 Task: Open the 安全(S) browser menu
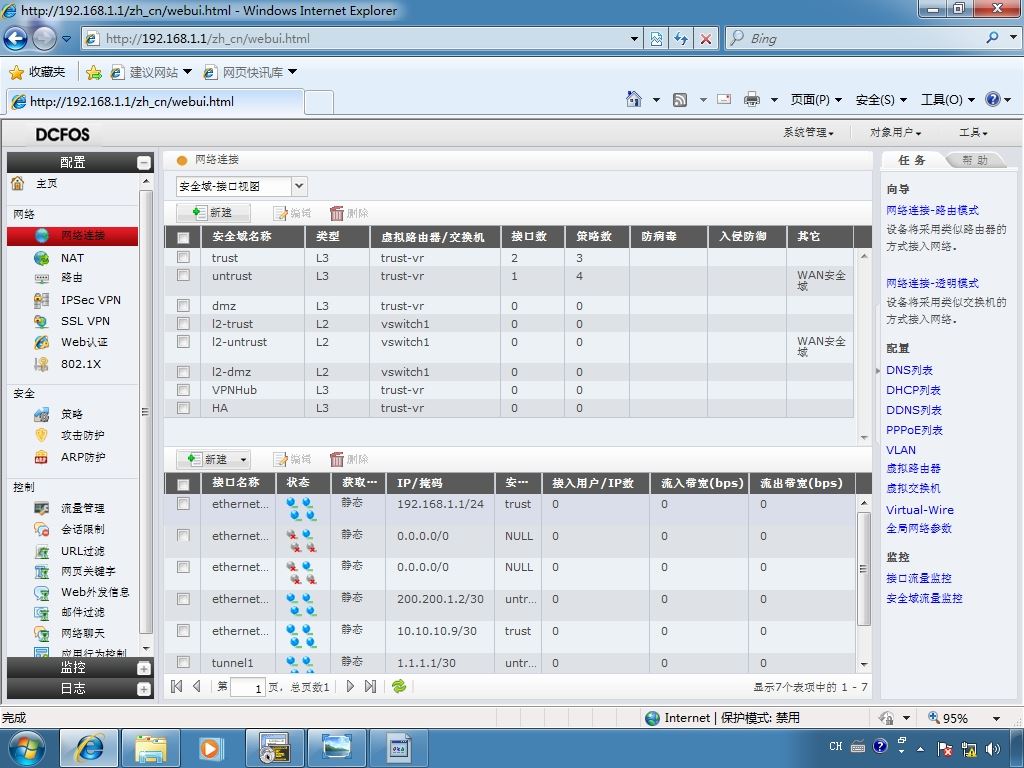881,100
